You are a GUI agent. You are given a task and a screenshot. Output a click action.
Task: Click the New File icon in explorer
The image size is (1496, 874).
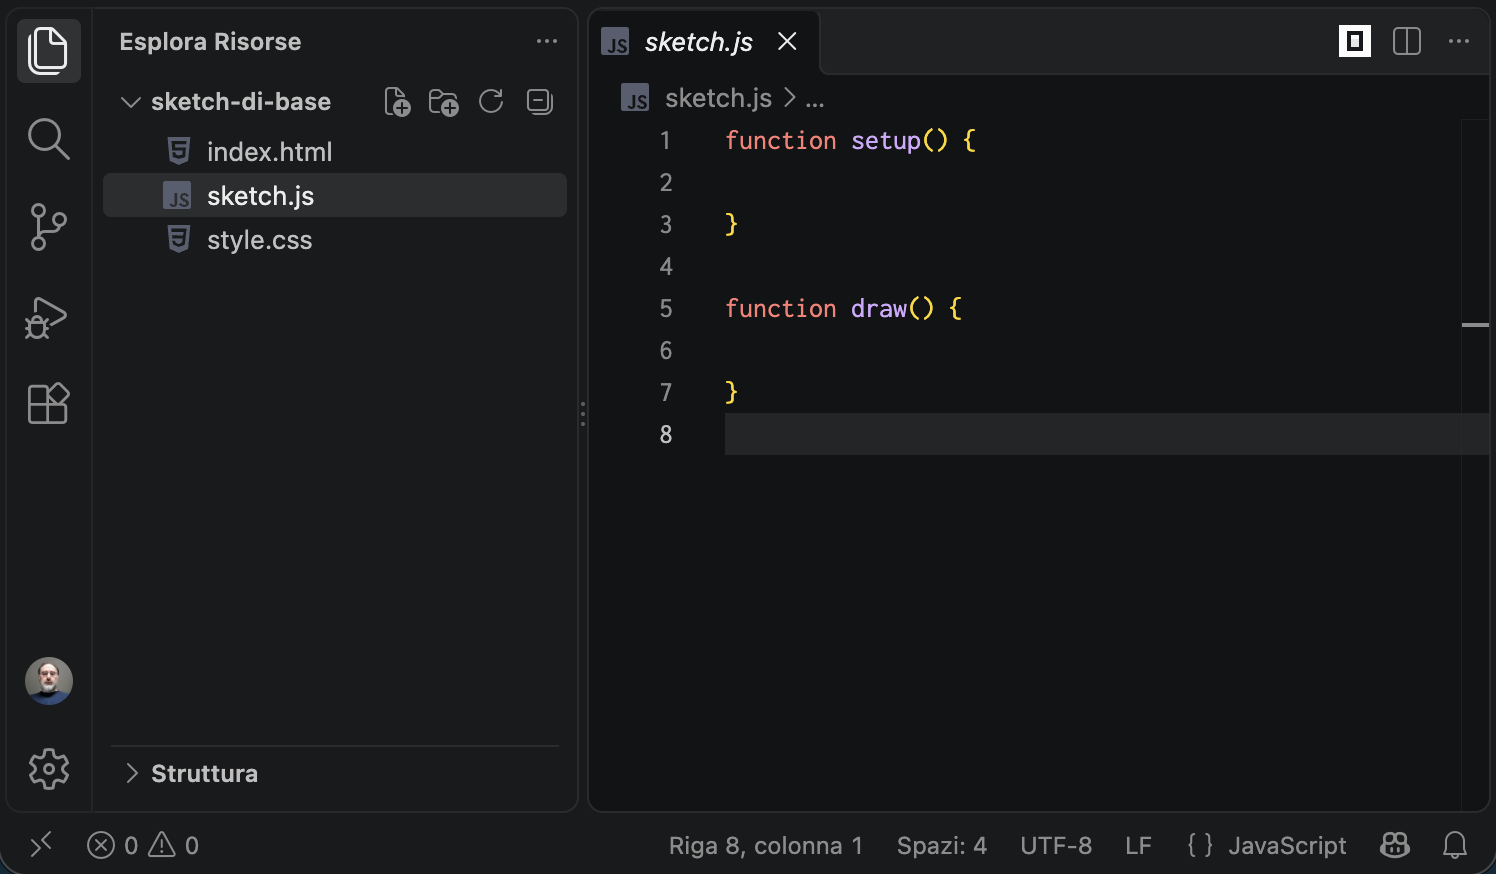pyautogui.click(x=397, y=102)
